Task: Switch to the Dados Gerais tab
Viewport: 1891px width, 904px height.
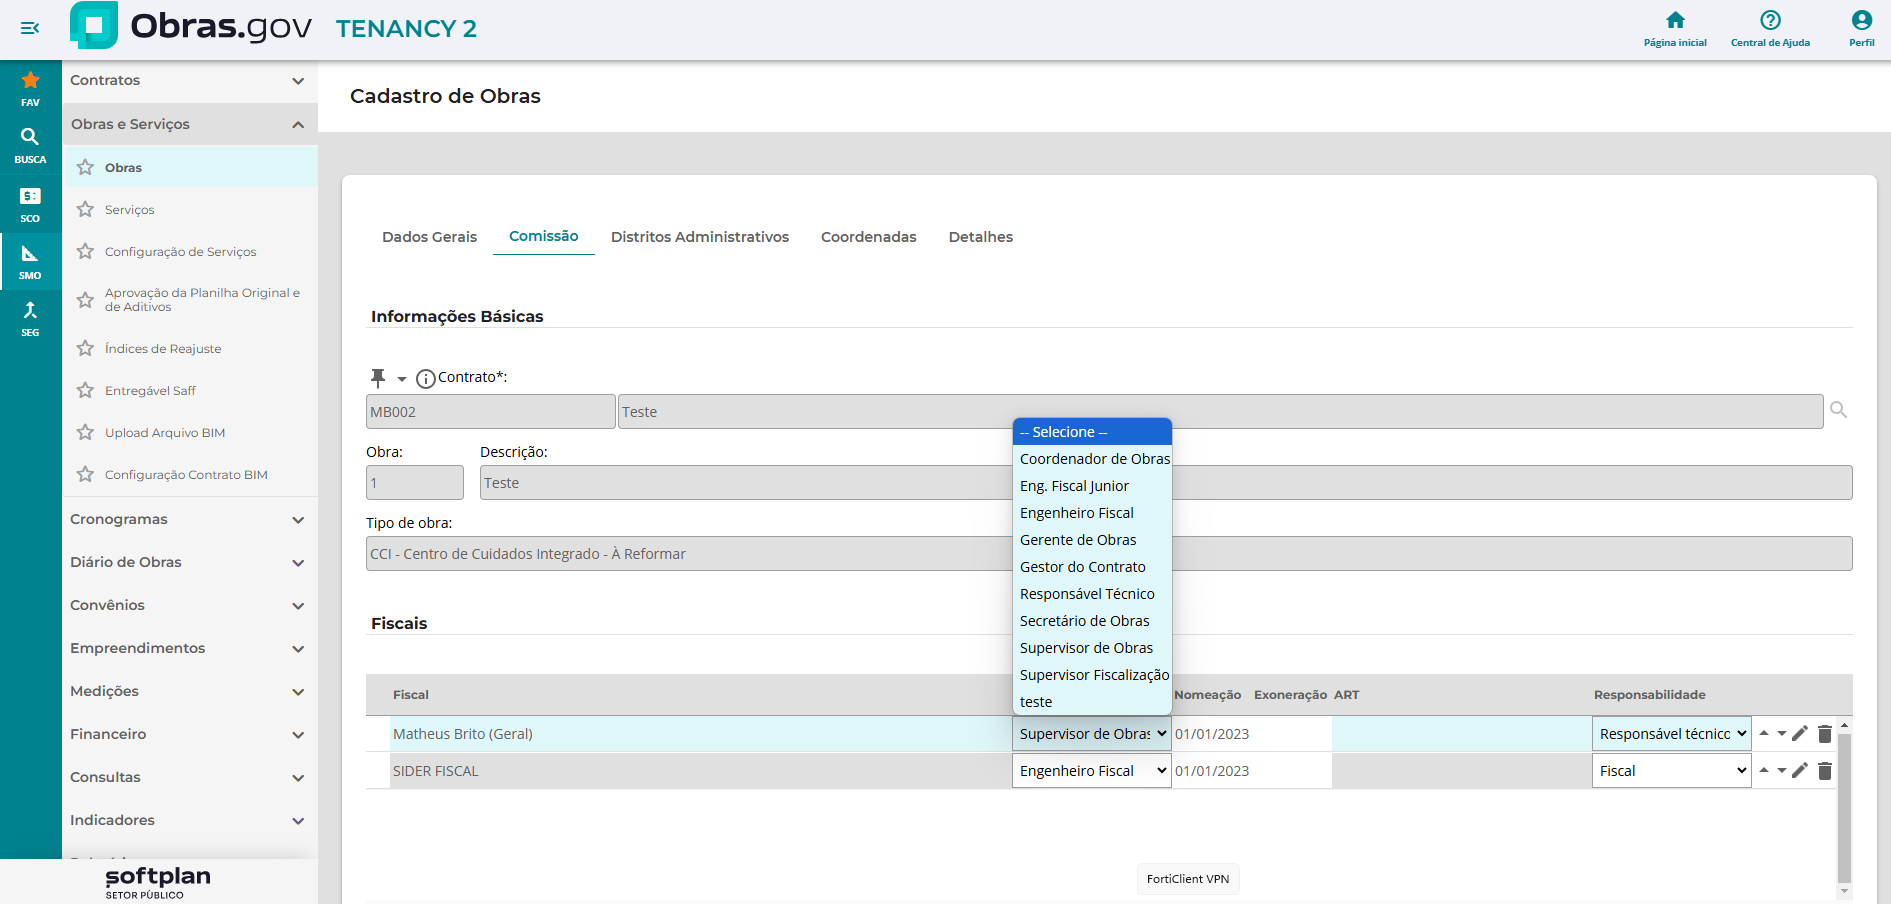Action: pyautogui.click(x=429, y=237)
